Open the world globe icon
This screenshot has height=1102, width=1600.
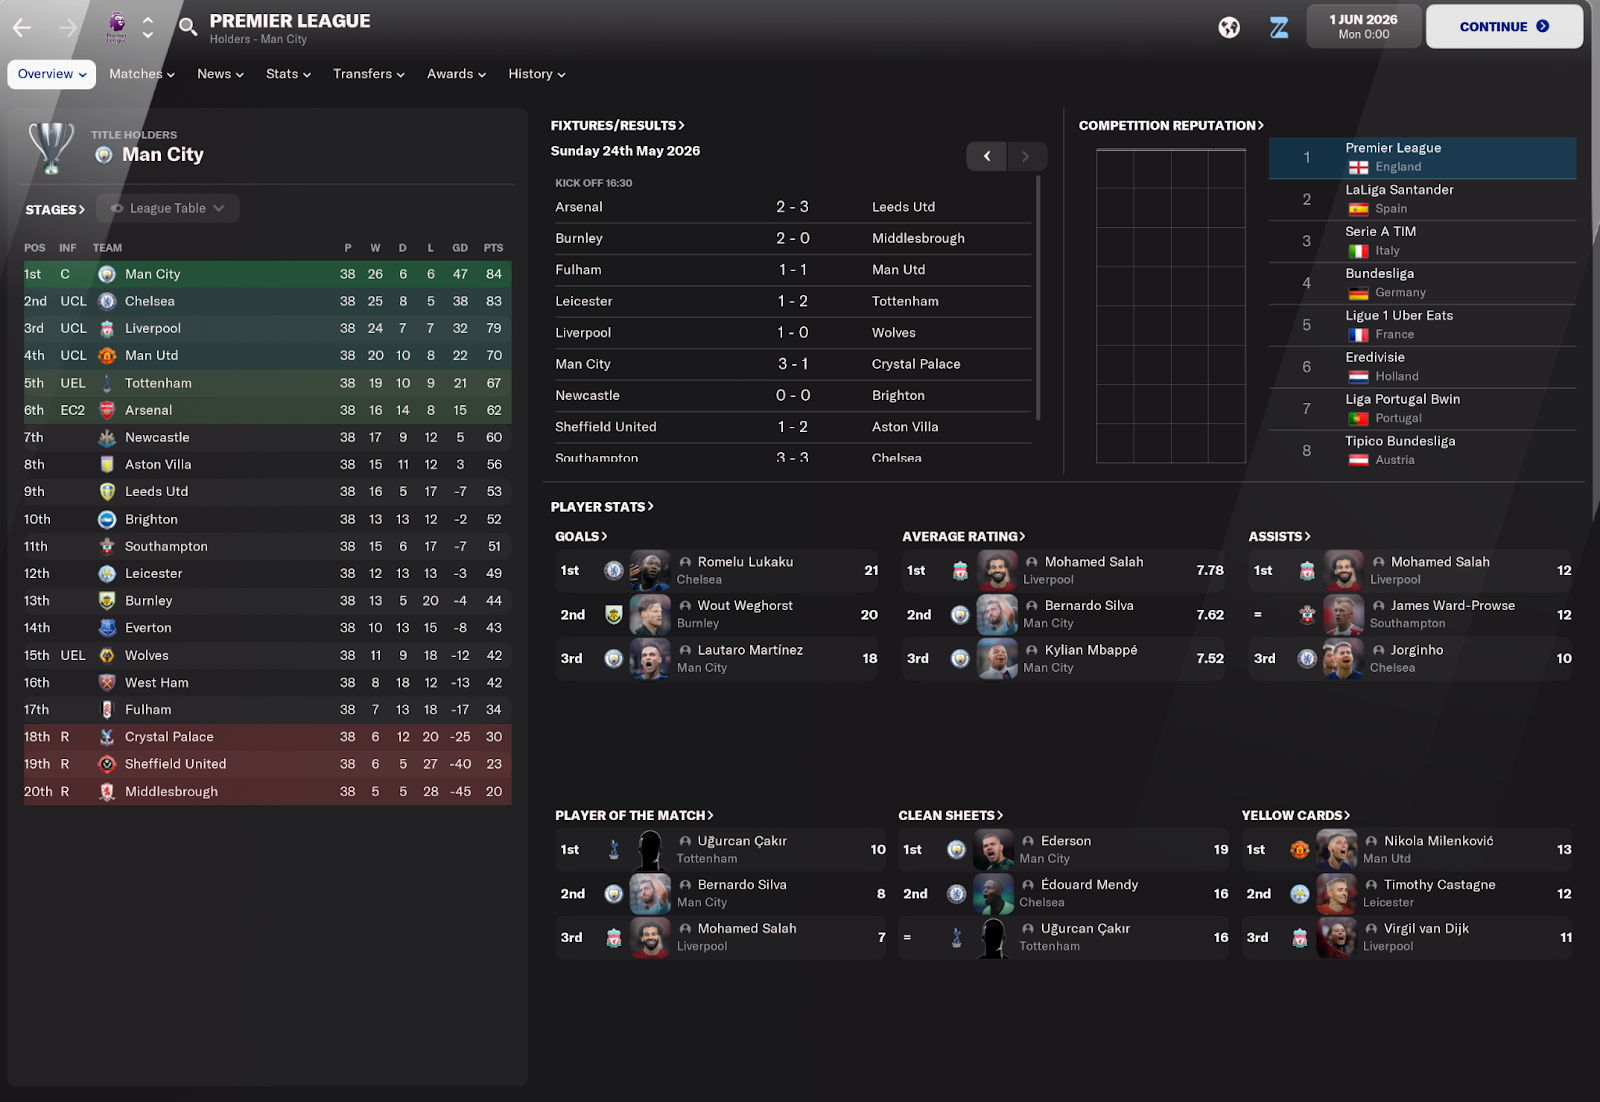(x=1229, y=27)
